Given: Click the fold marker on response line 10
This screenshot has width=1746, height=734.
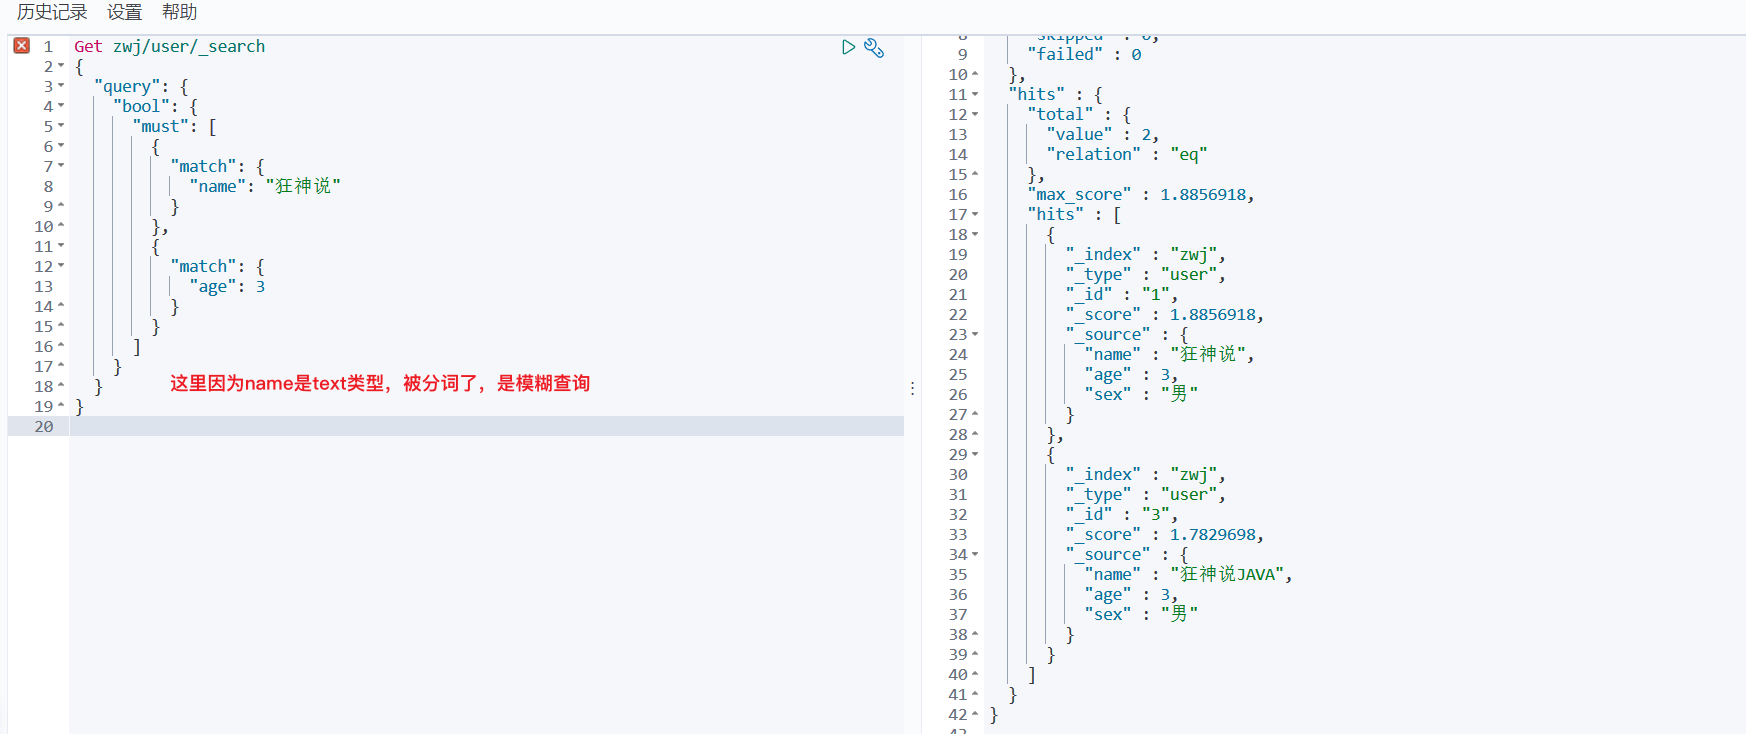Looking at the screenshot, I should (975, 74).
